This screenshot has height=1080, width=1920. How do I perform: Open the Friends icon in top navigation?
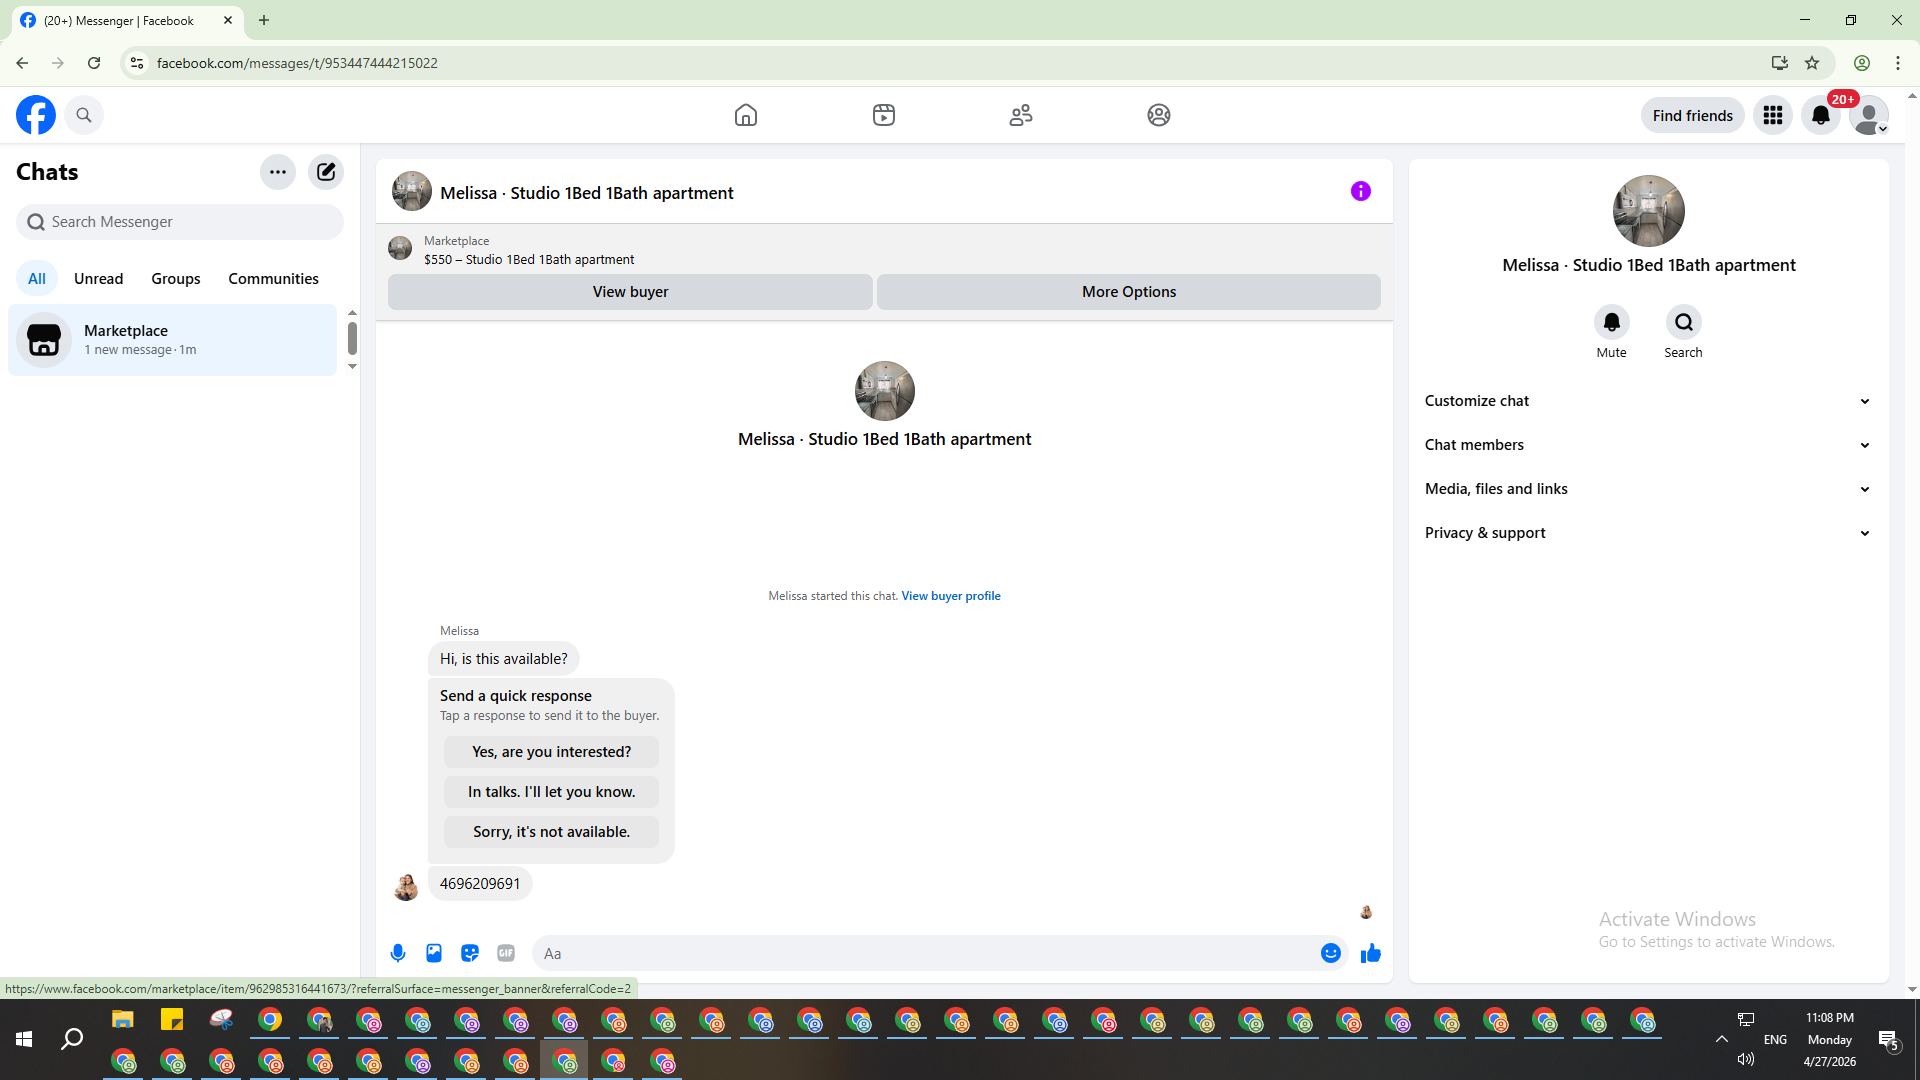point(1021,115)
